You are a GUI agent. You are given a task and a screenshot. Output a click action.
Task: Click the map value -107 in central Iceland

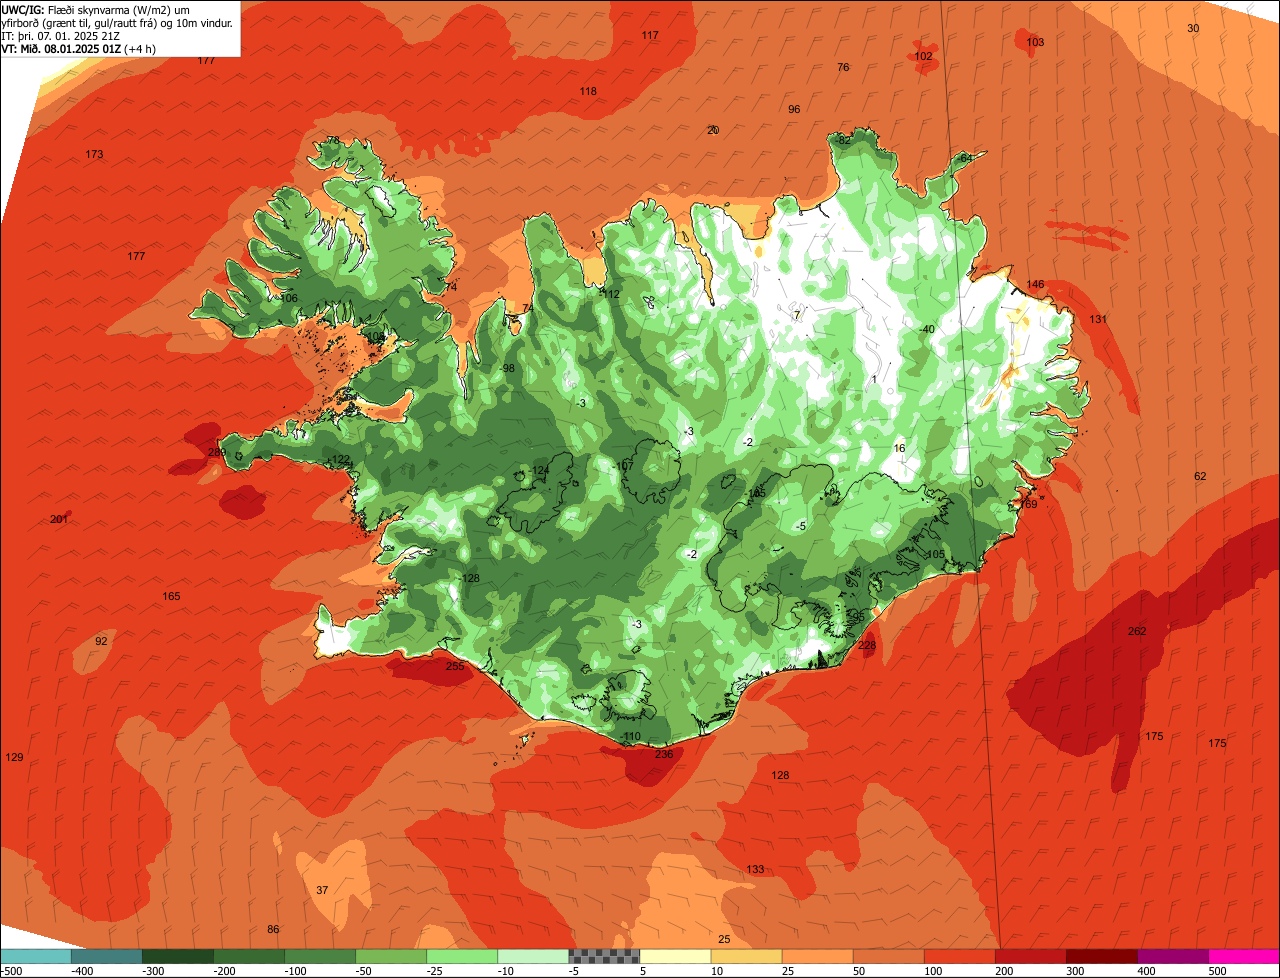pyautogui.click(x=623, y=467)
